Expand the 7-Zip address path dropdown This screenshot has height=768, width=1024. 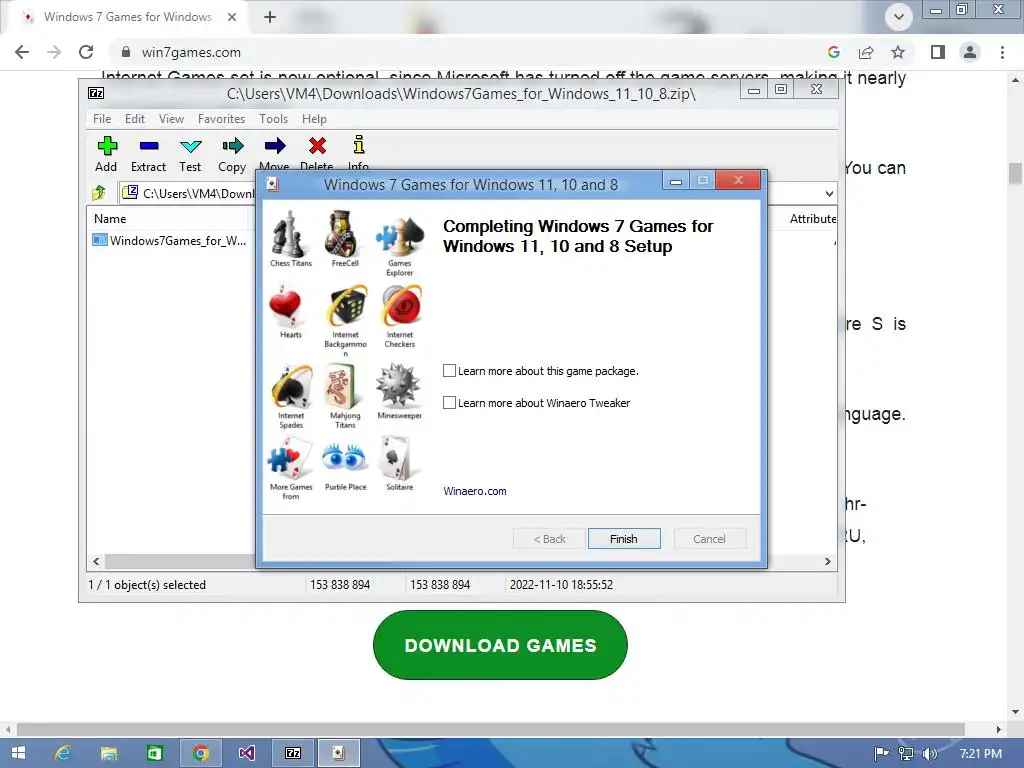pos(829,193)
